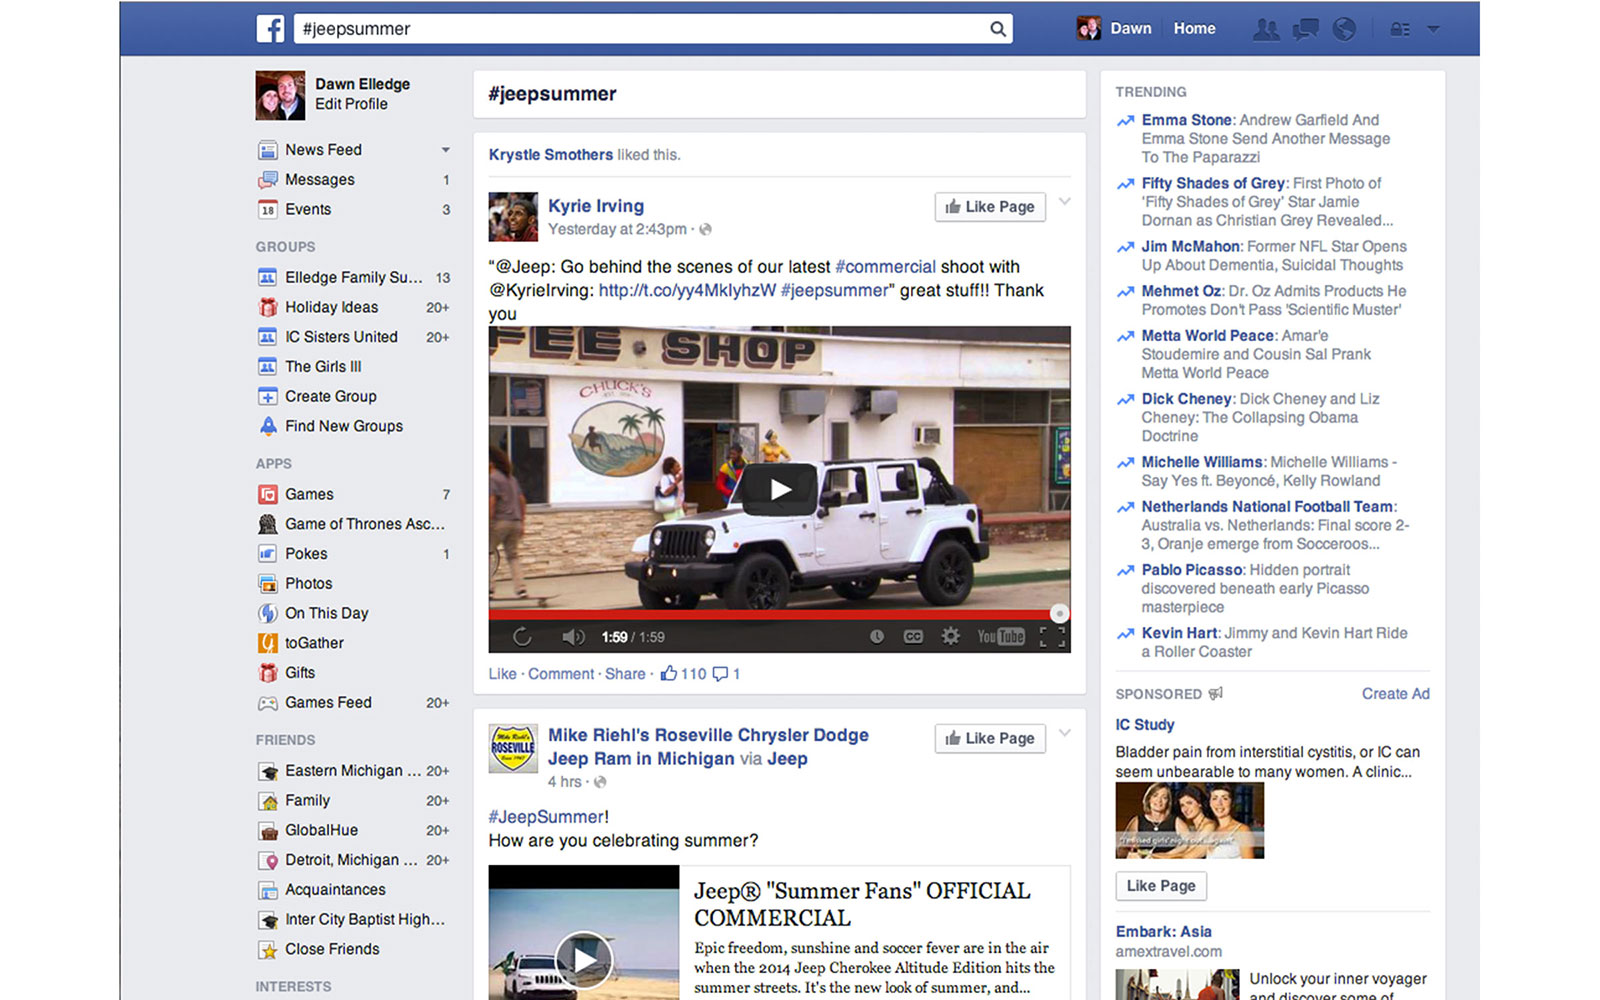Screen dimensions: 1600x1000
Task: Open video settings gear icon
Action: pyautogui.click(x=950, y=636)
